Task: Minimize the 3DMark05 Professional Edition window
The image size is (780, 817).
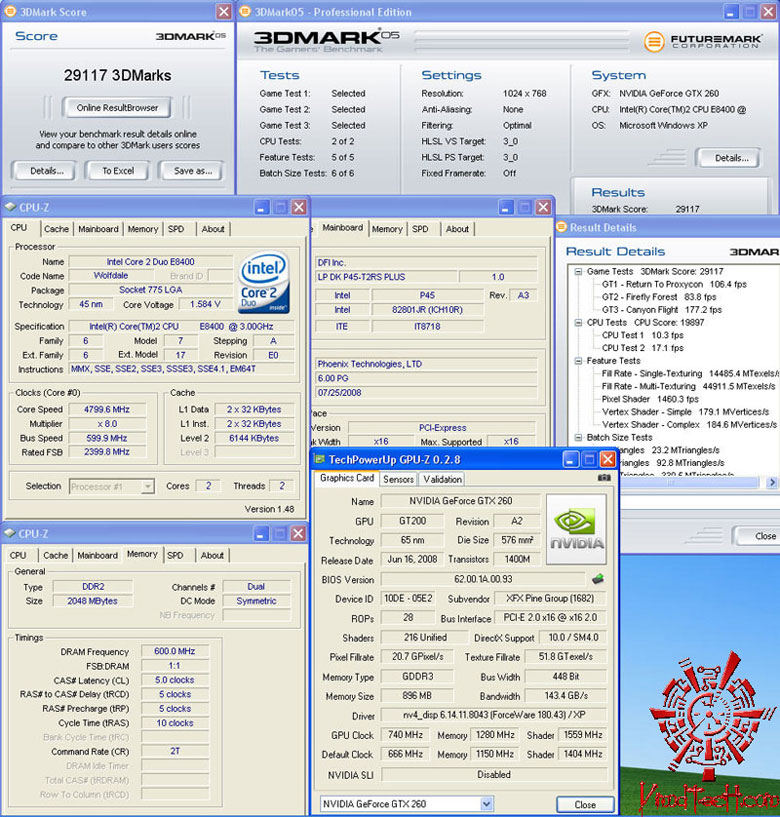Action: coord(731,11)
